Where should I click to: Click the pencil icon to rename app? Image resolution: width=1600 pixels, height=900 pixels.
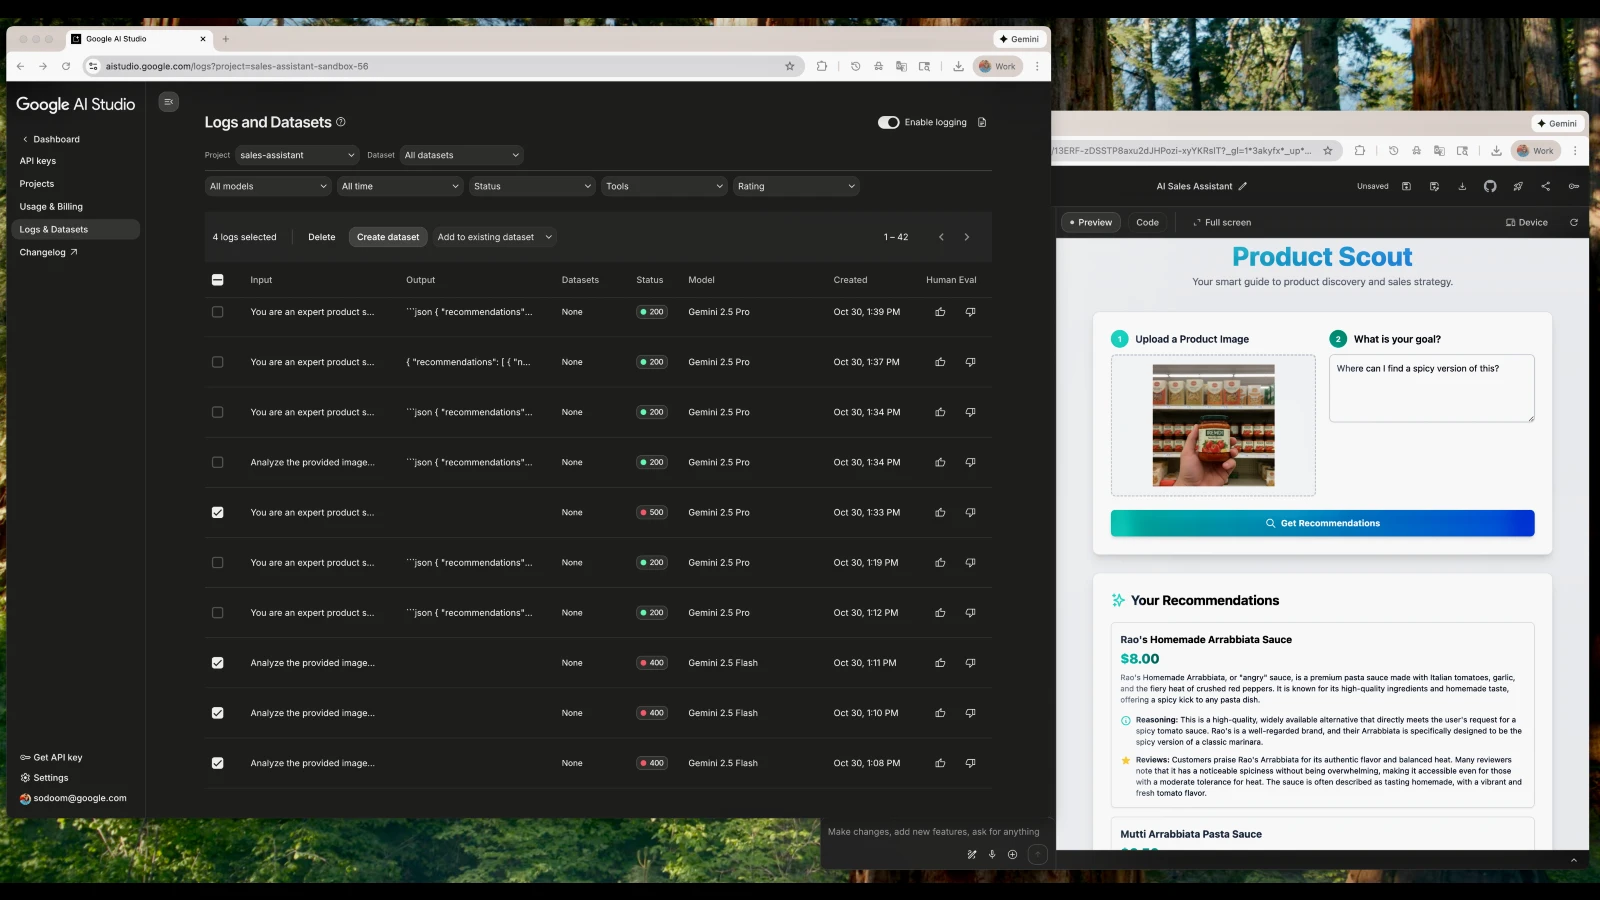click(x=1243, y=186)
